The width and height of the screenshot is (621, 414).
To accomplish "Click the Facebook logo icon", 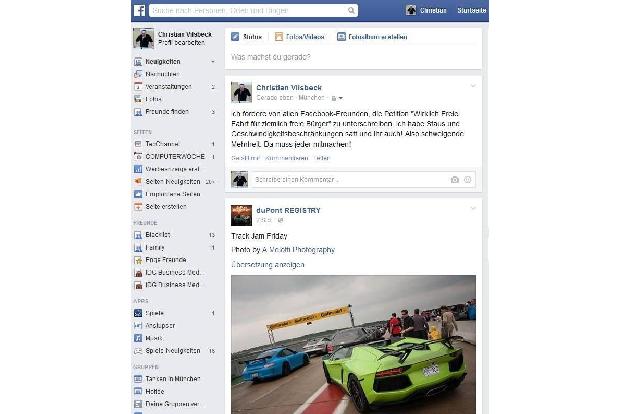I will [x=139, y=10].
